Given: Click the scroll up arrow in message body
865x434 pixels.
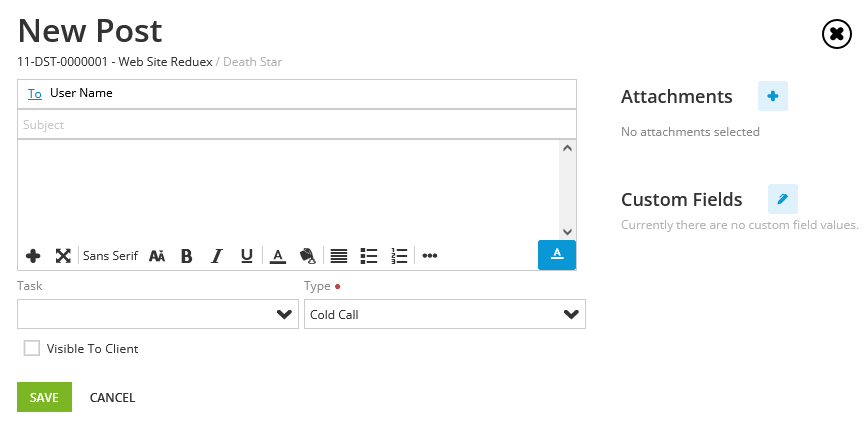Looking at the screenshot, I should point(568,148).
